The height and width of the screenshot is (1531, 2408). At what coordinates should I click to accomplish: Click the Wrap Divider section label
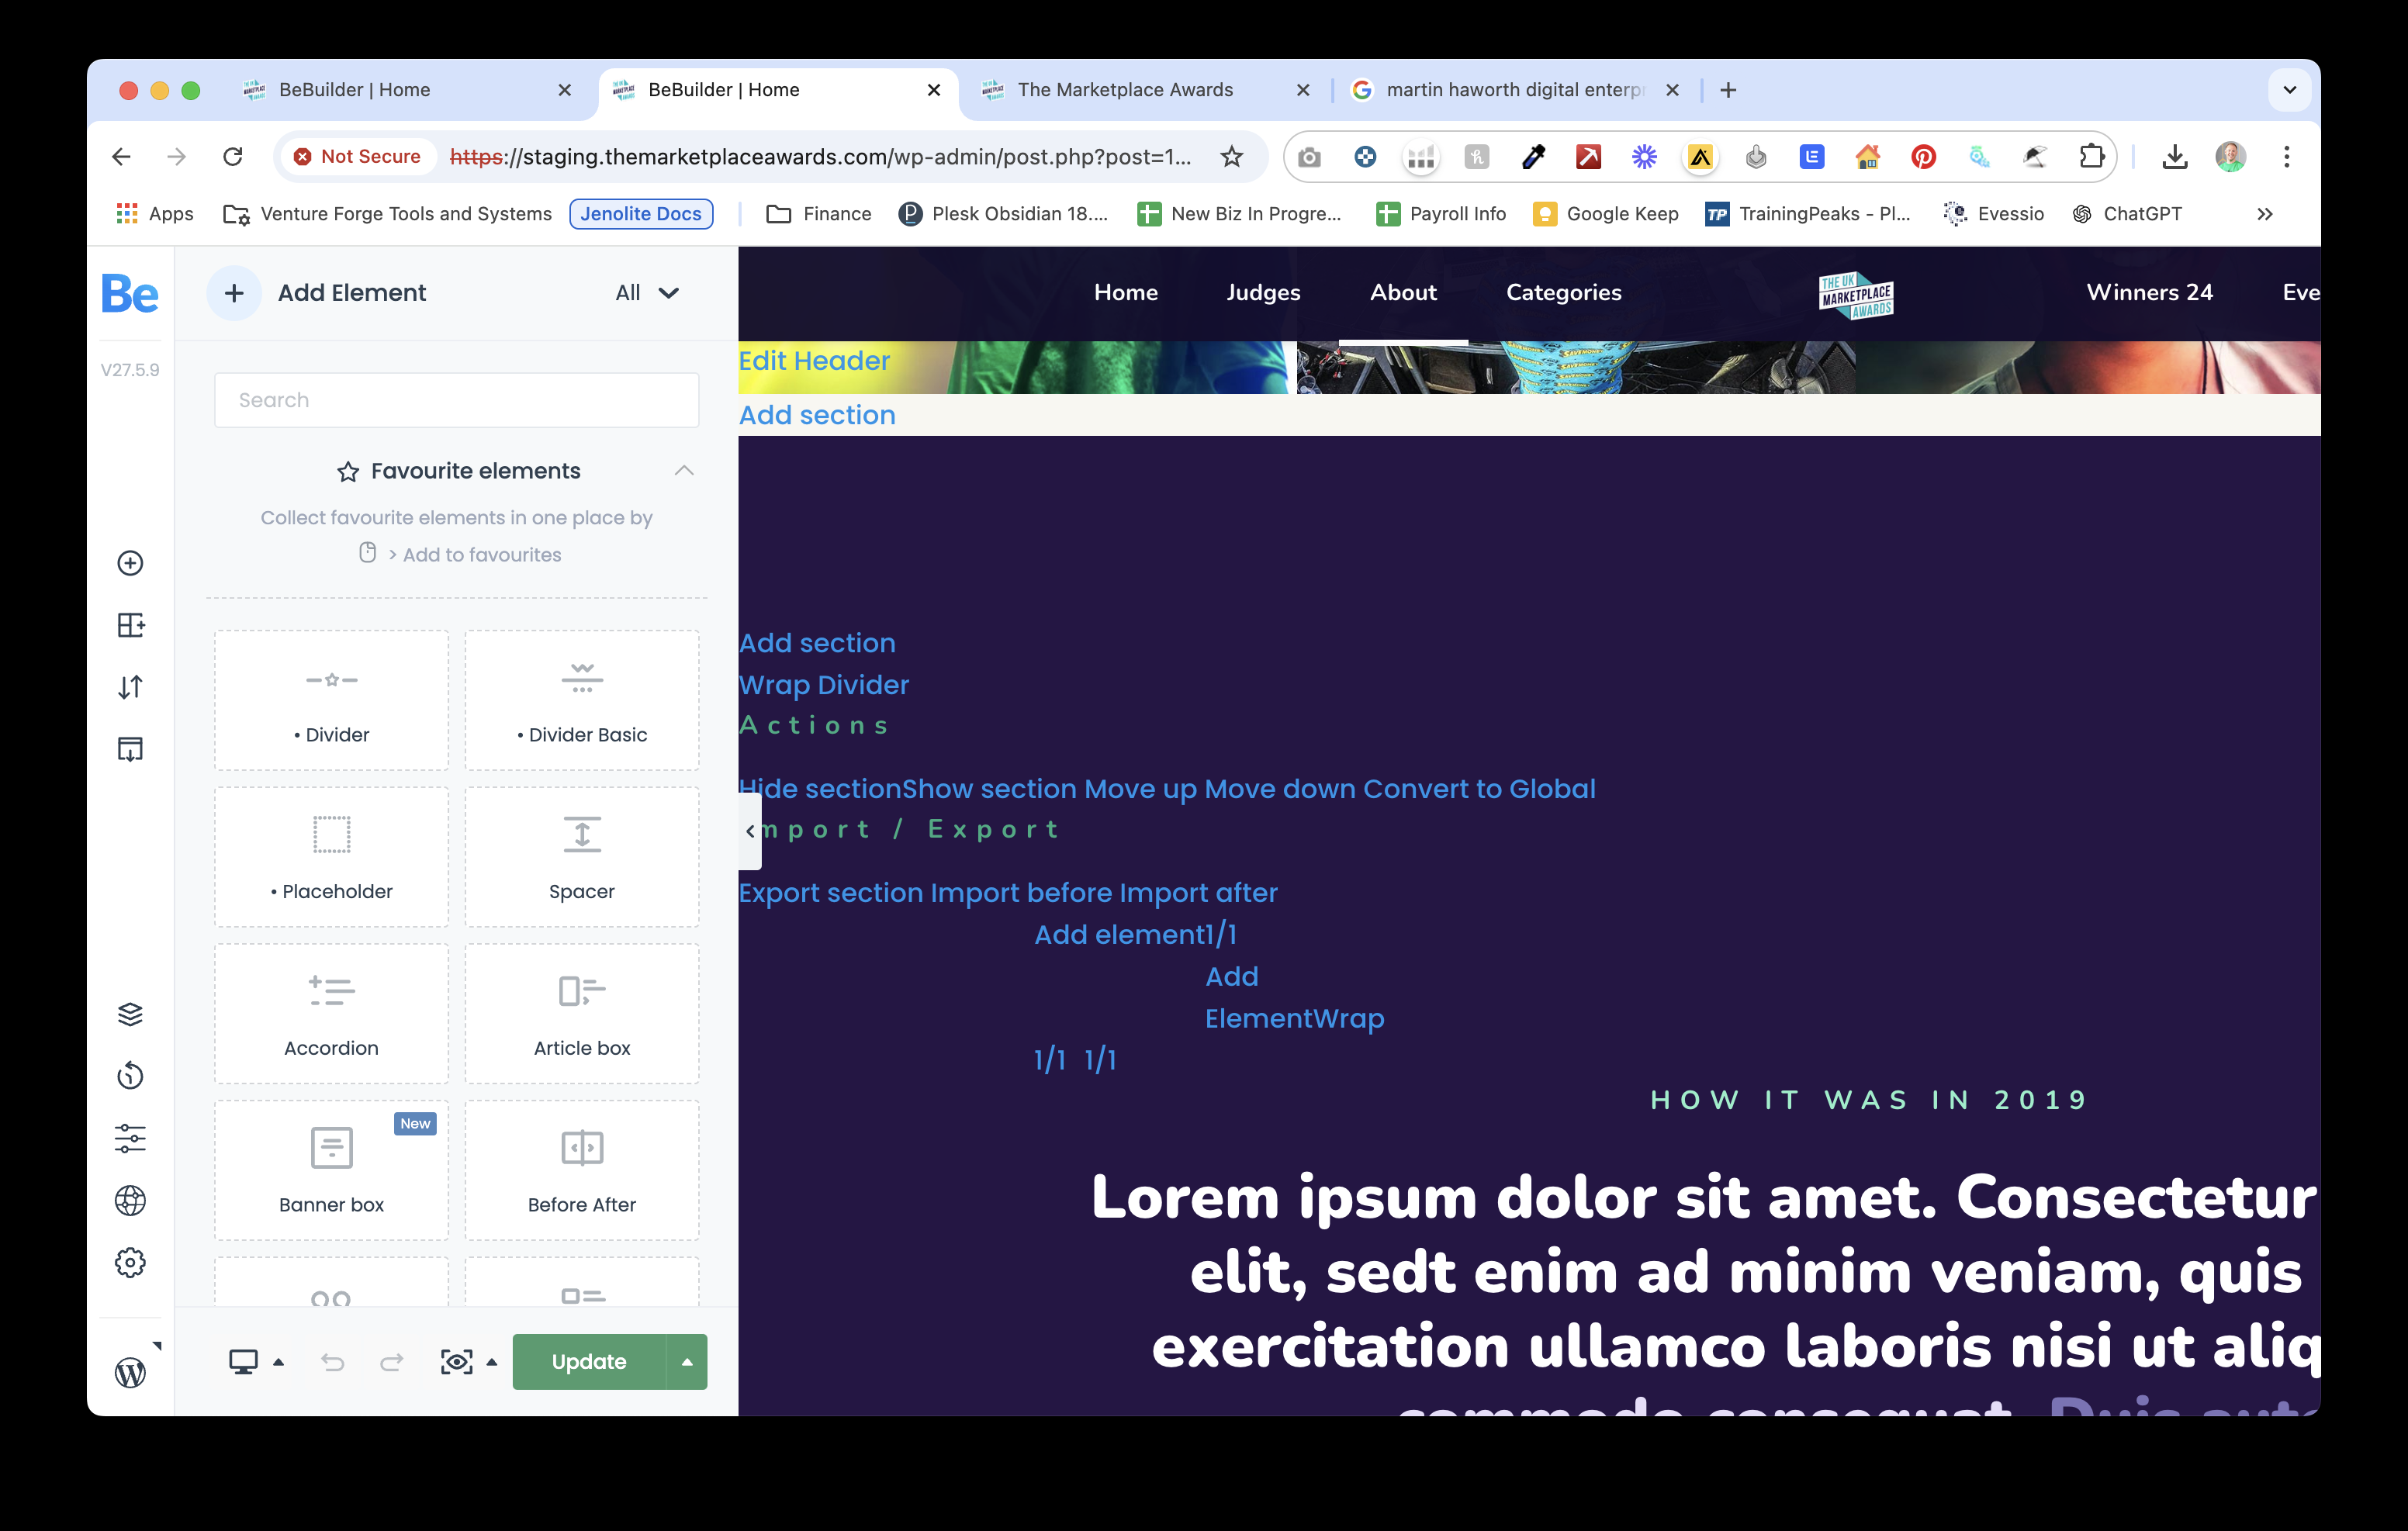822,683
